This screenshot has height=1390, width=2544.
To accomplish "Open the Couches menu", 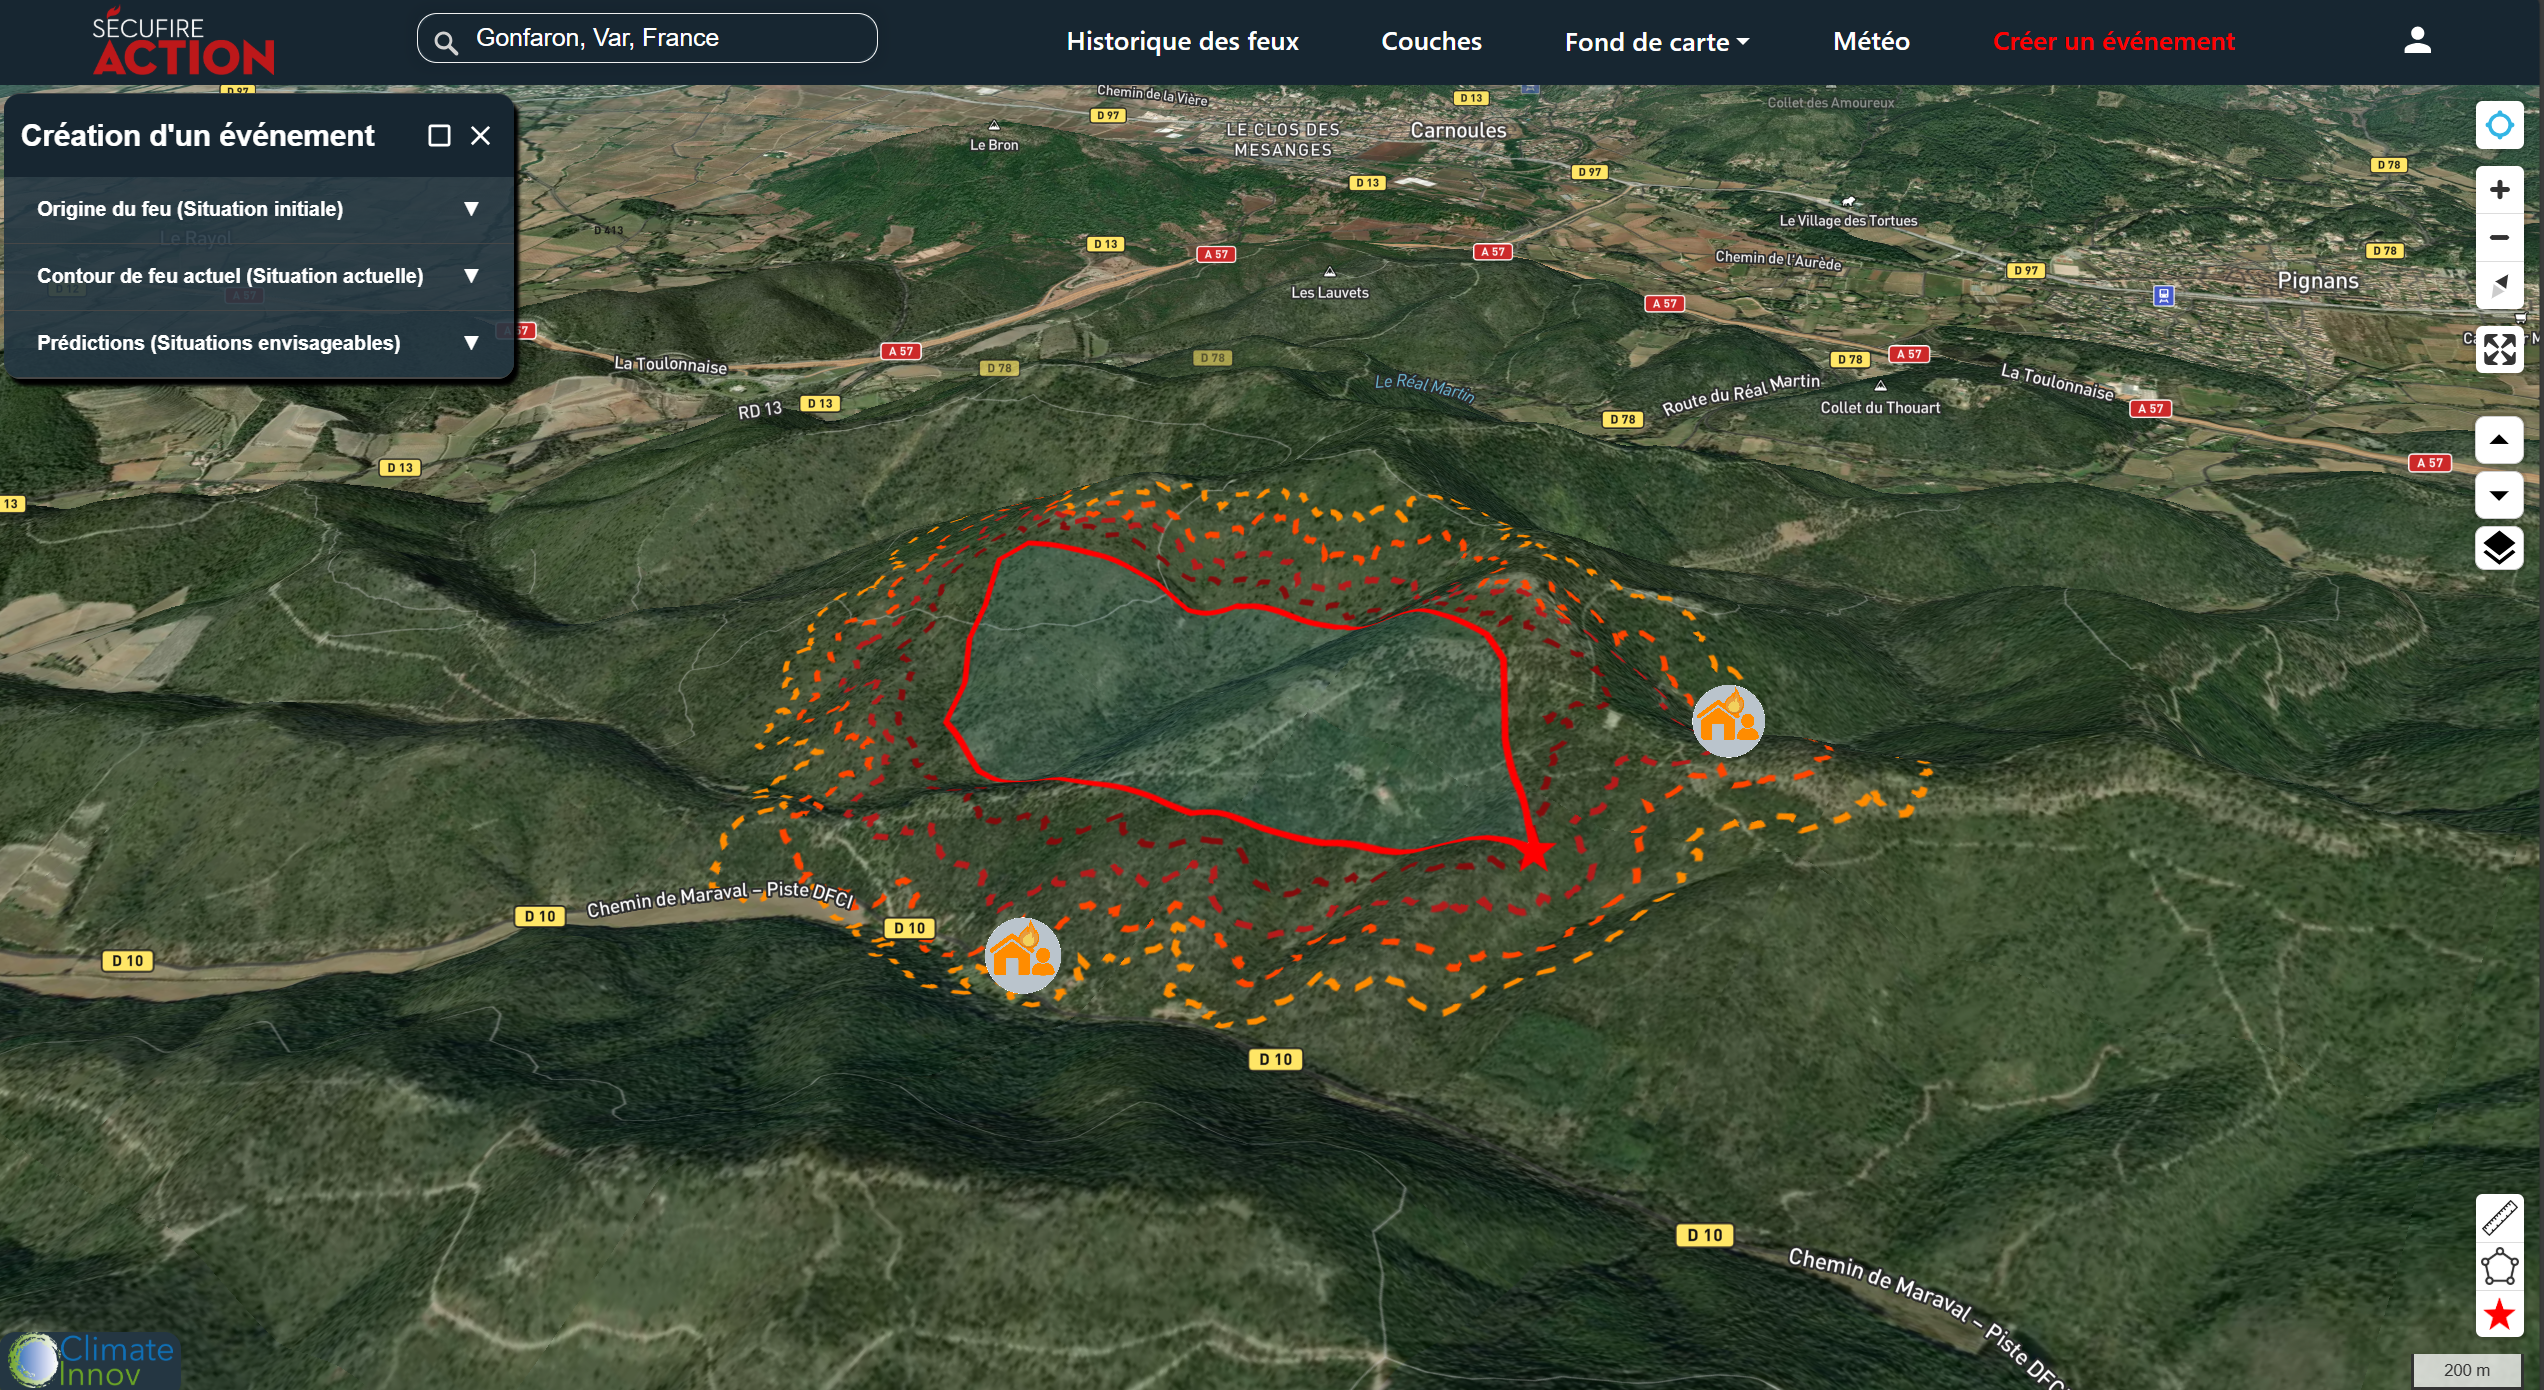I will [x=1431, y=42].
